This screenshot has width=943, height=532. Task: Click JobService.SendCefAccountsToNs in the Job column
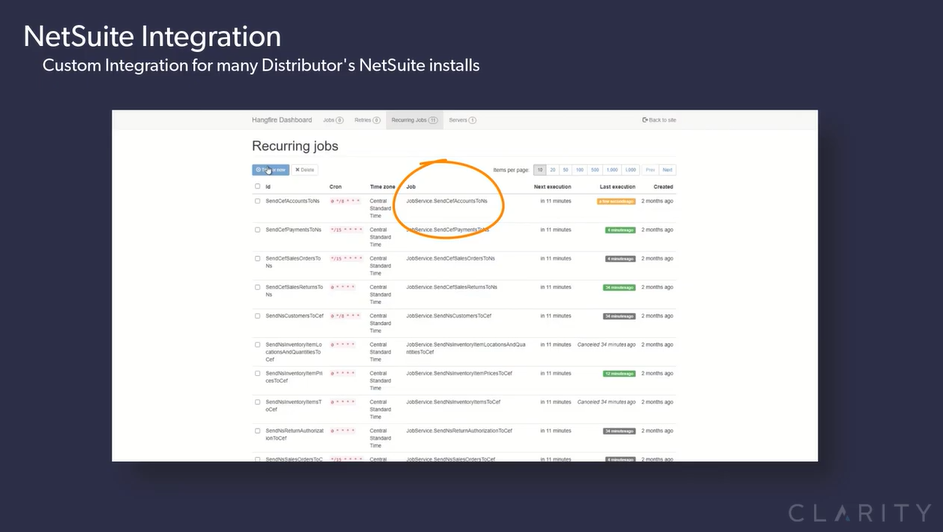click(x=447, y=201)
